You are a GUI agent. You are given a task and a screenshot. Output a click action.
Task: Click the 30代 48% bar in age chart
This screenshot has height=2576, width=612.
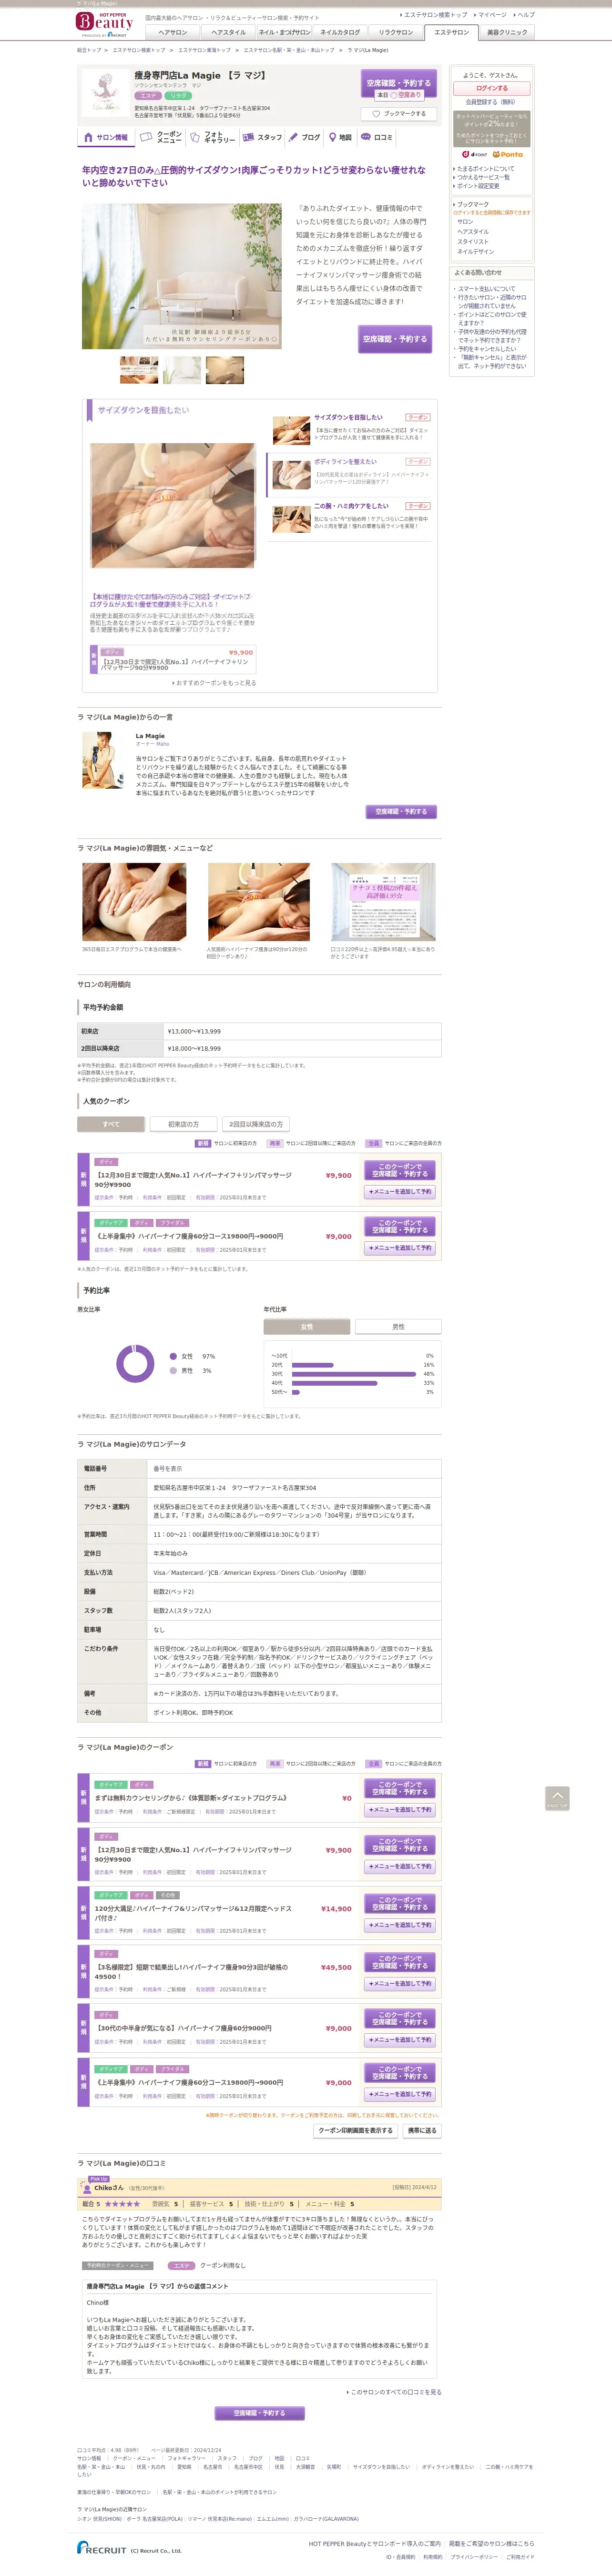pos(353,1374)
